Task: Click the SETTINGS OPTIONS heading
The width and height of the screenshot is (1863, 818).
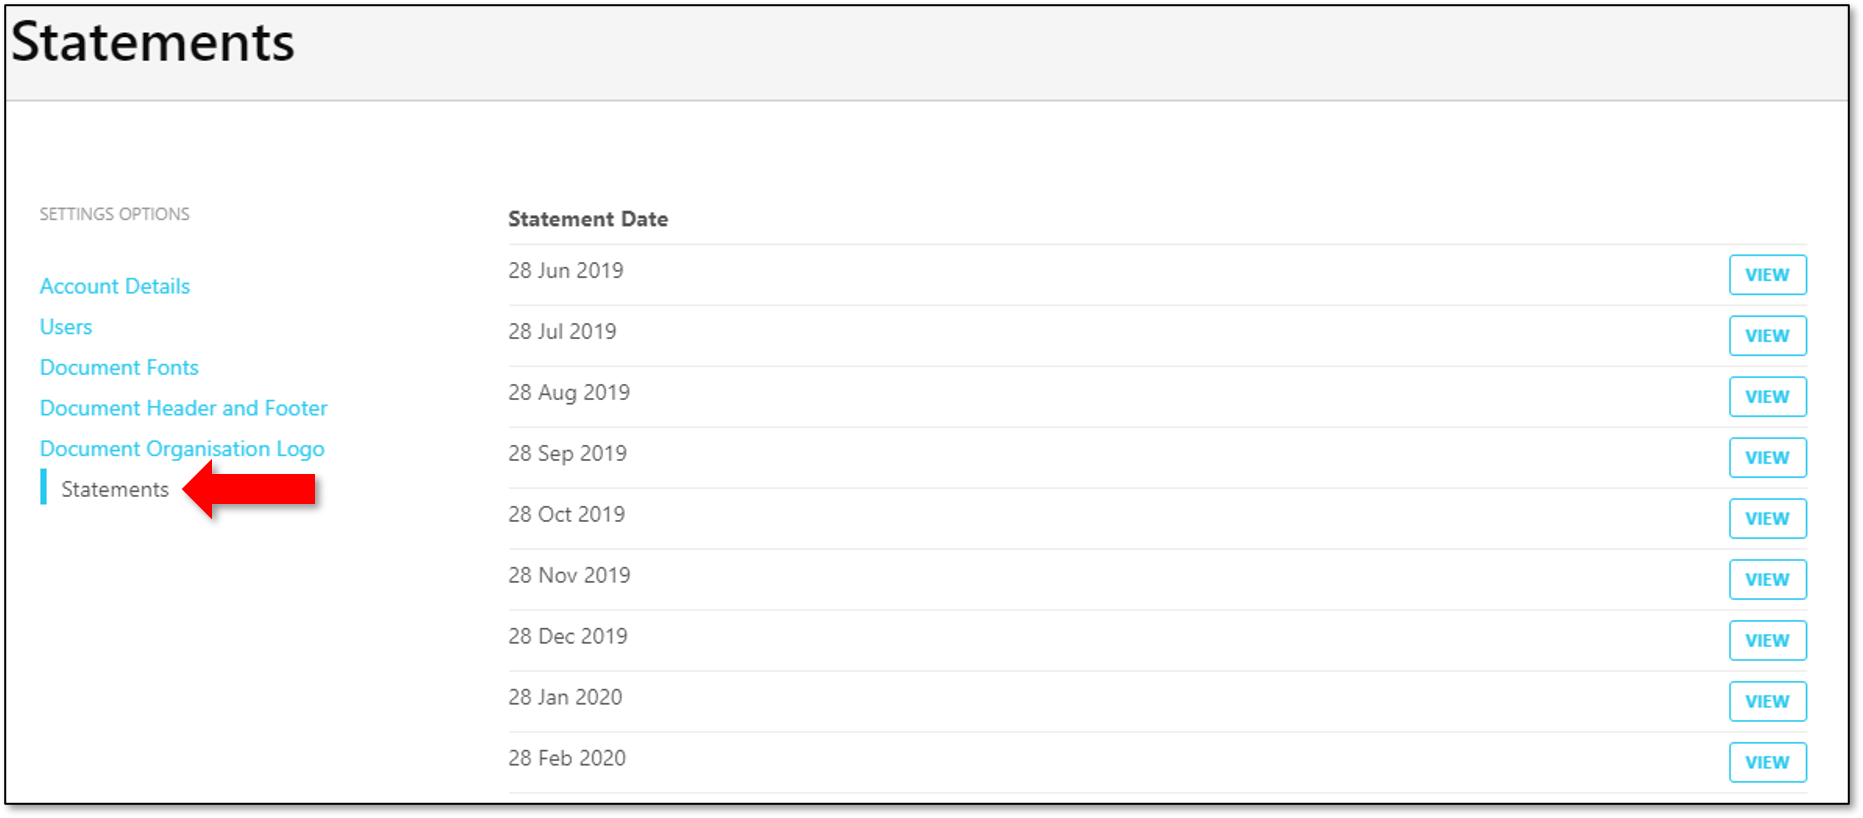Action: point(114,214)
